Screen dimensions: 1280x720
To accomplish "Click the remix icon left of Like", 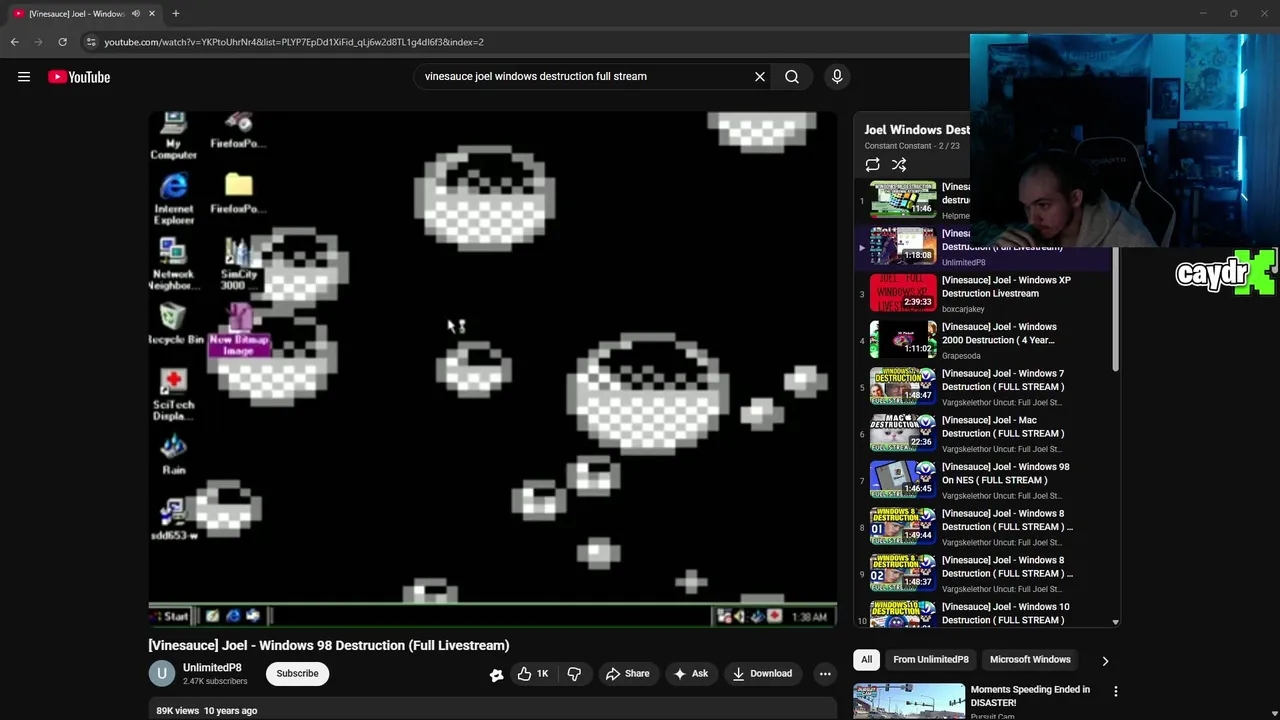I will (496, 675).
